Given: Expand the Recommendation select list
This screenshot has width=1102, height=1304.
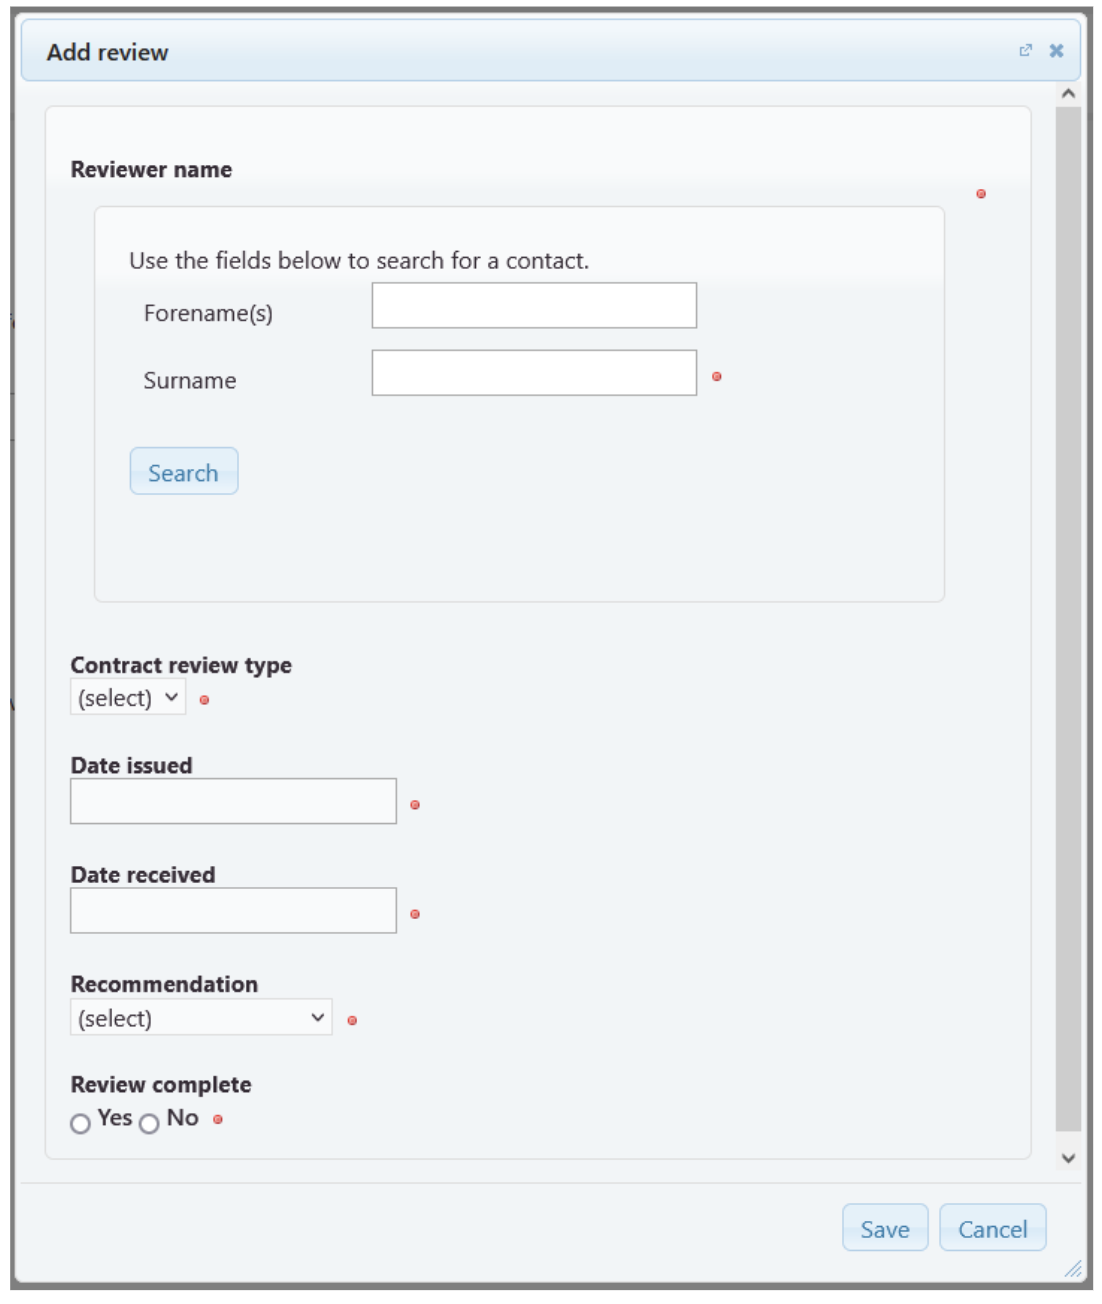Looking at the screenshot, I should (201, 1018).
